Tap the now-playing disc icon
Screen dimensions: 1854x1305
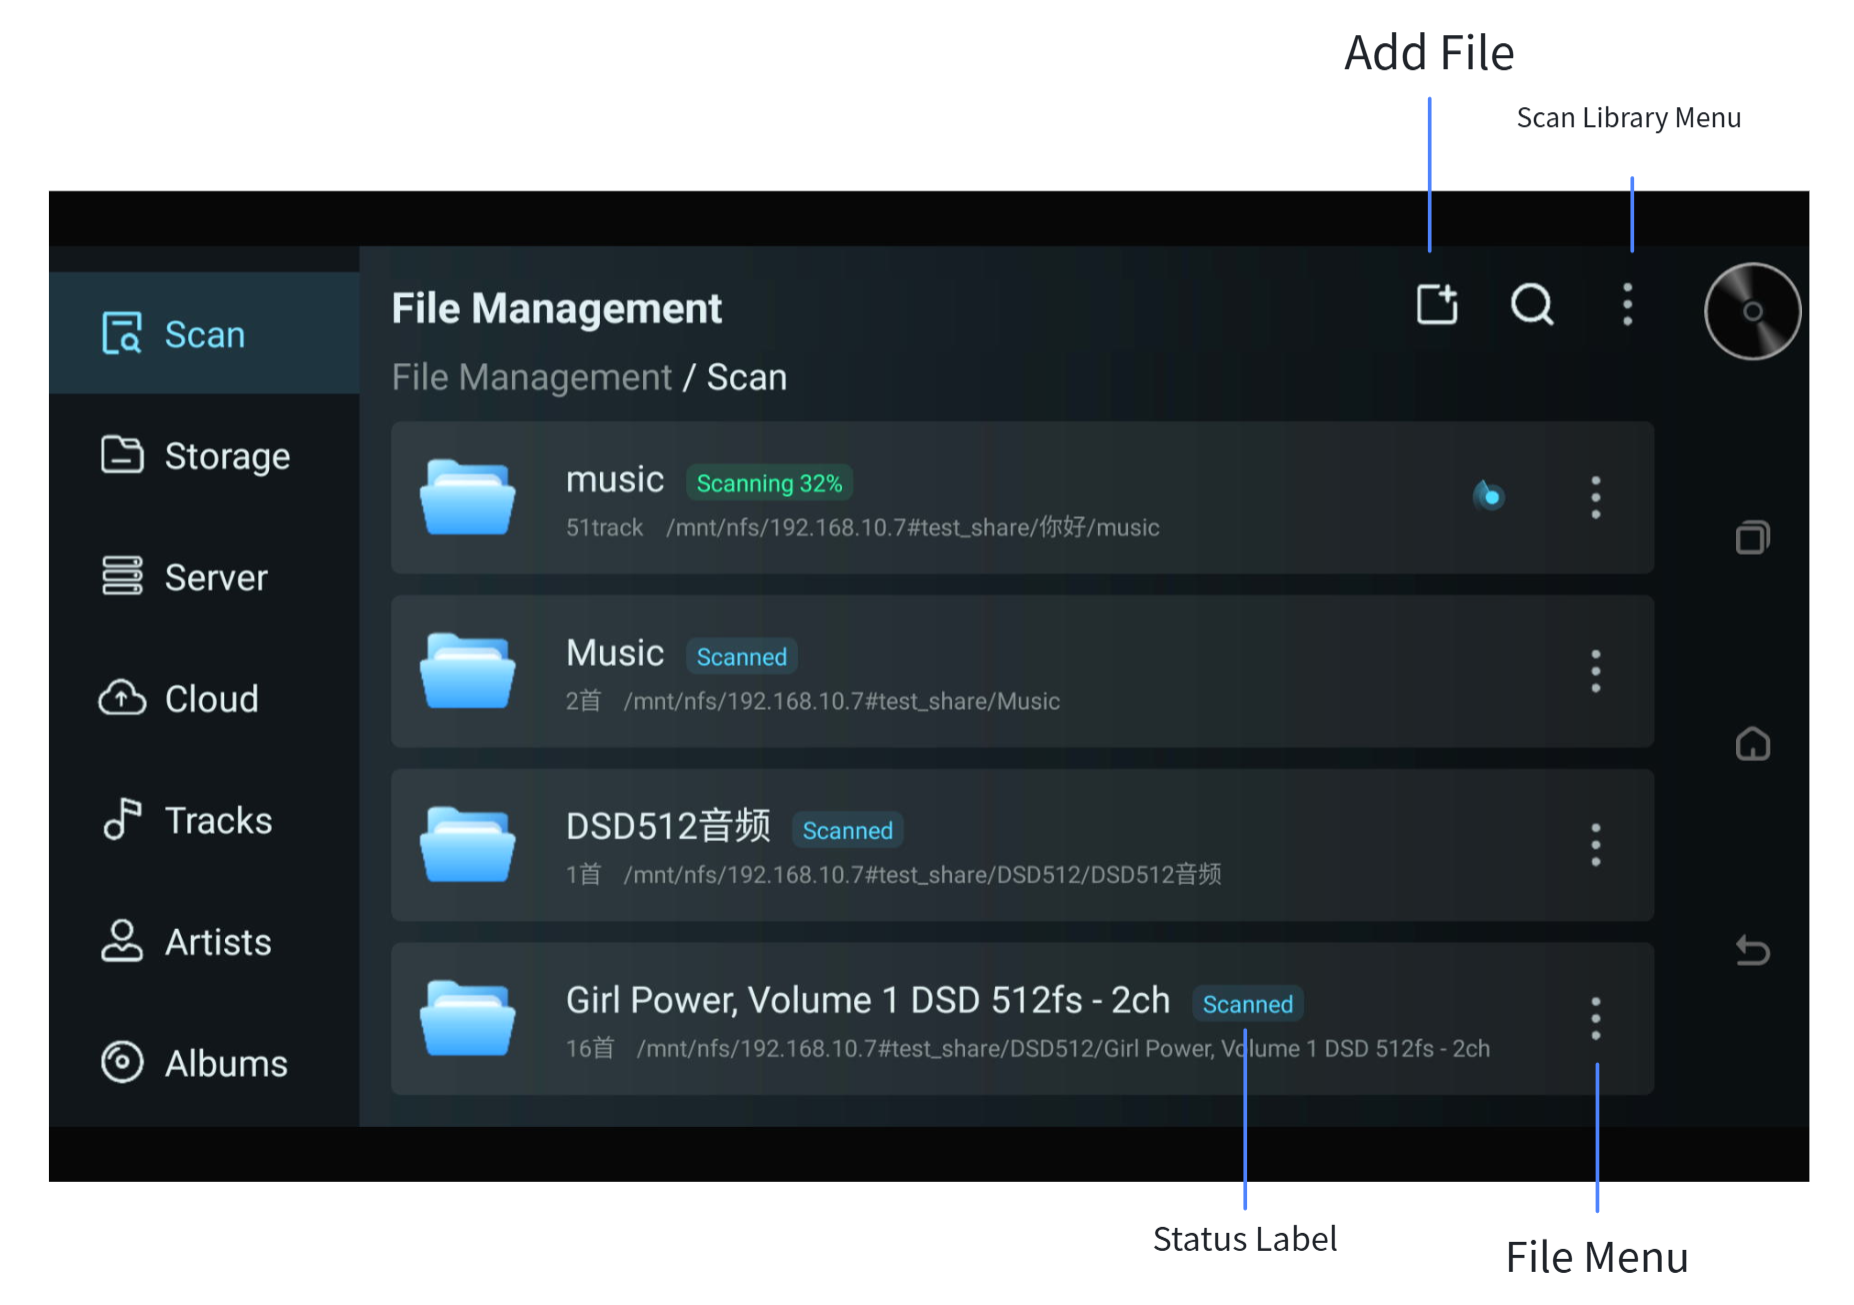(1752, 311)
